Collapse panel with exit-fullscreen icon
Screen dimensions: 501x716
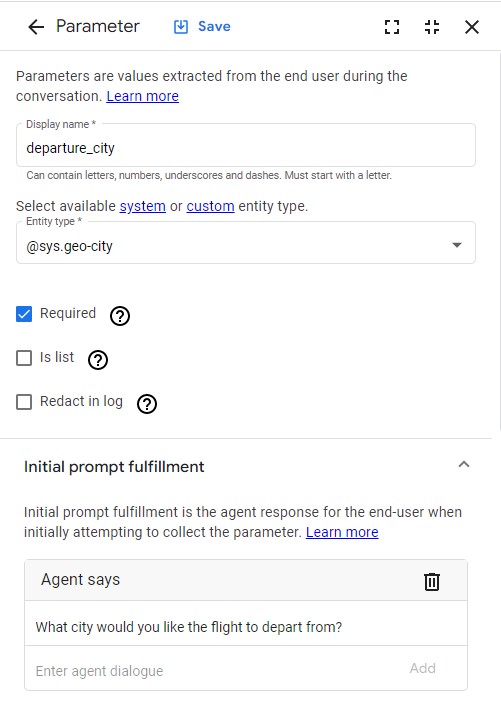(x=432, y=27)
